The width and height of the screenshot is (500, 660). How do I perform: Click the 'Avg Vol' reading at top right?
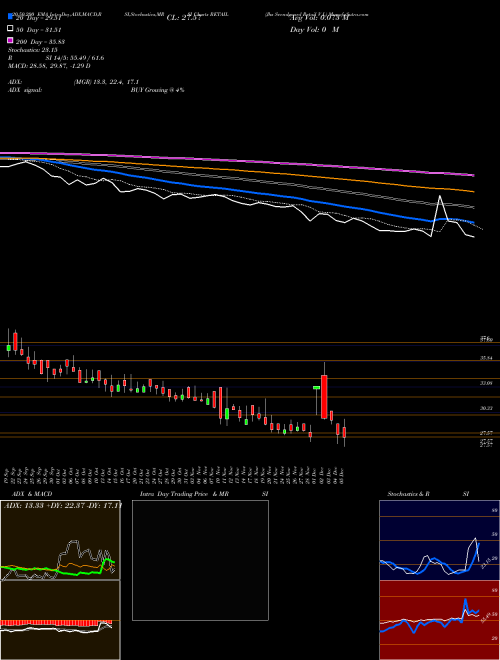[x=320, y=18]
